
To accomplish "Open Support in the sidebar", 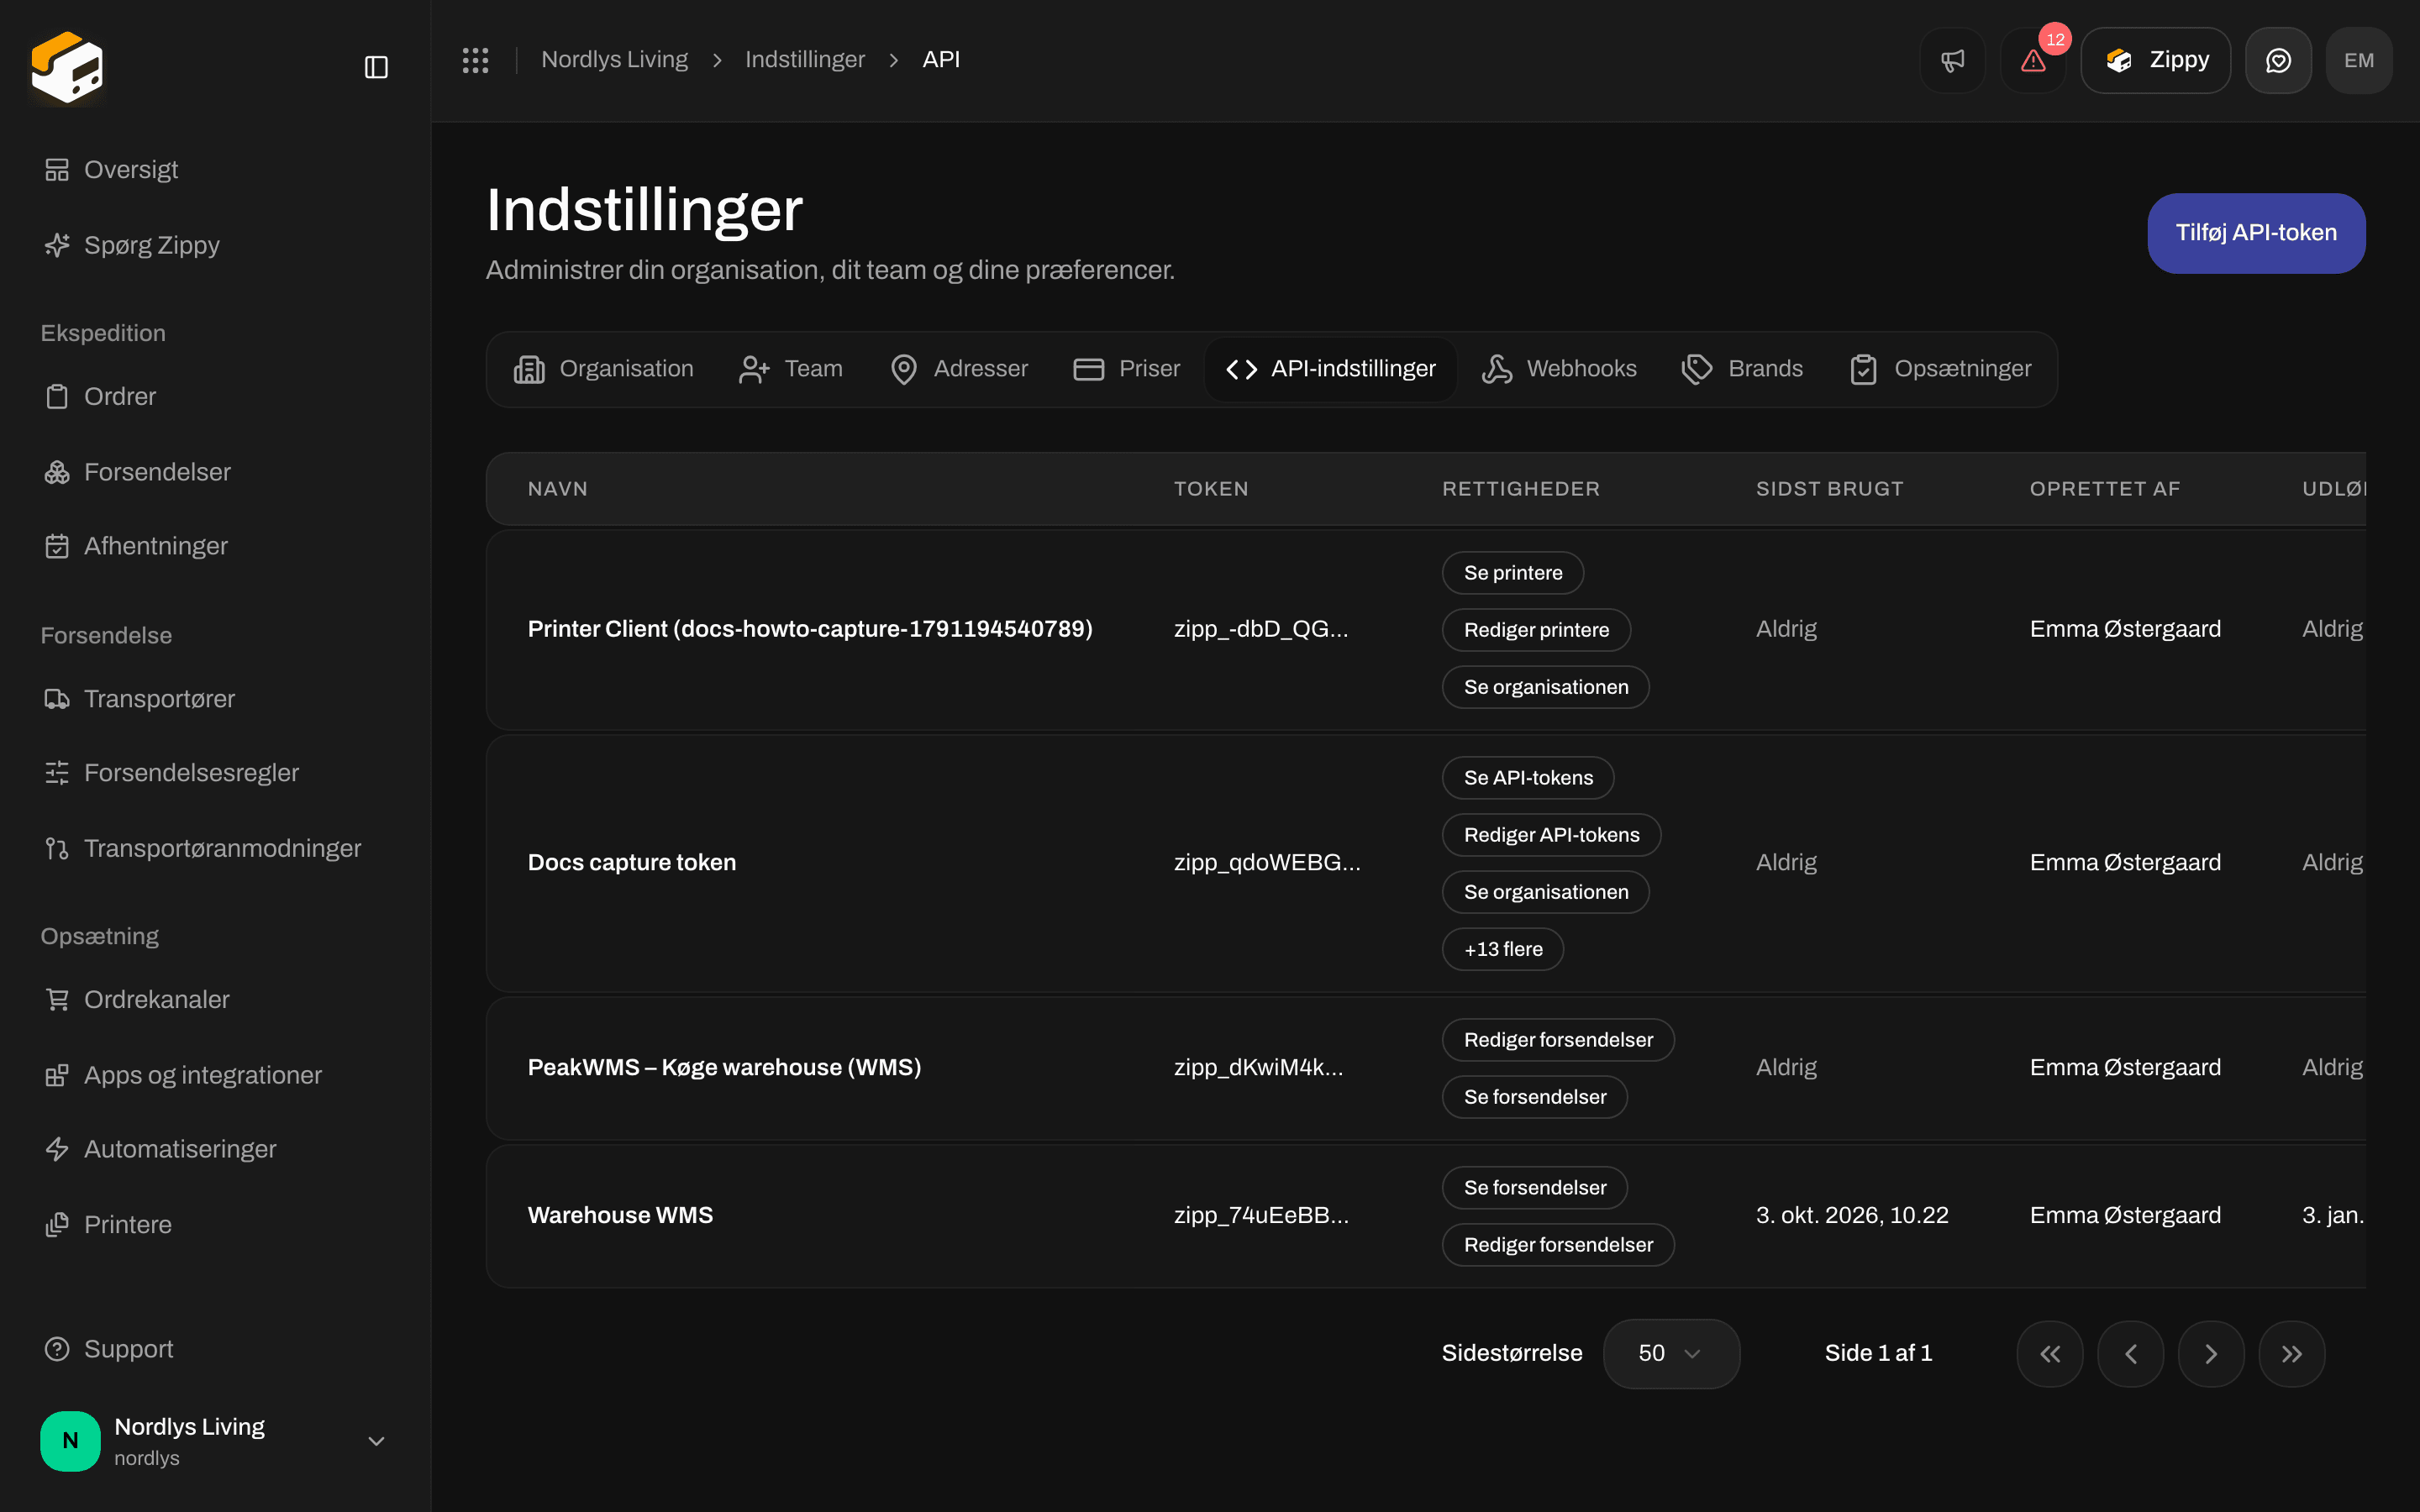I will [x=215, y=1349].
